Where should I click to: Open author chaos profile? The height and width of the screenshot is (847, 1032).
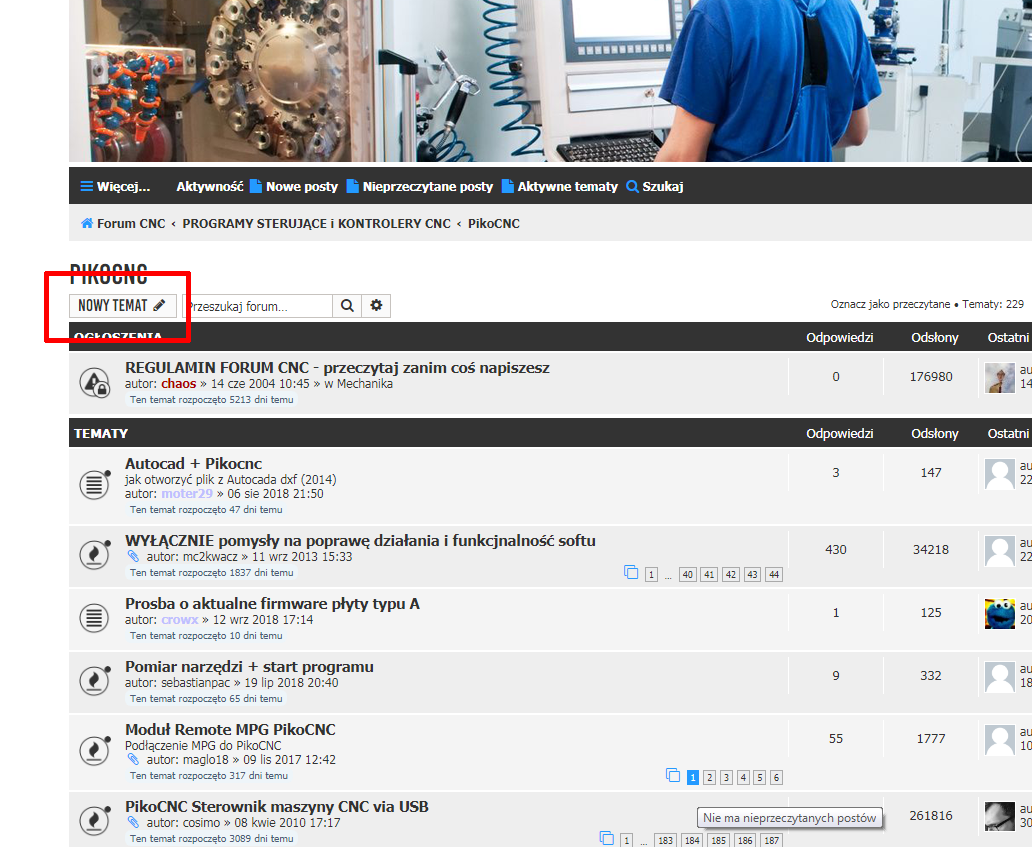pyautogui.click(x=178, y=384)
